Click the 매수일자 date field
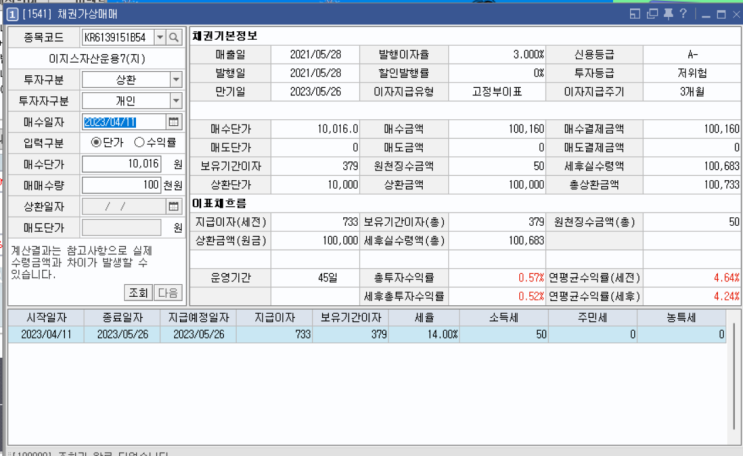 click(124, 122)
